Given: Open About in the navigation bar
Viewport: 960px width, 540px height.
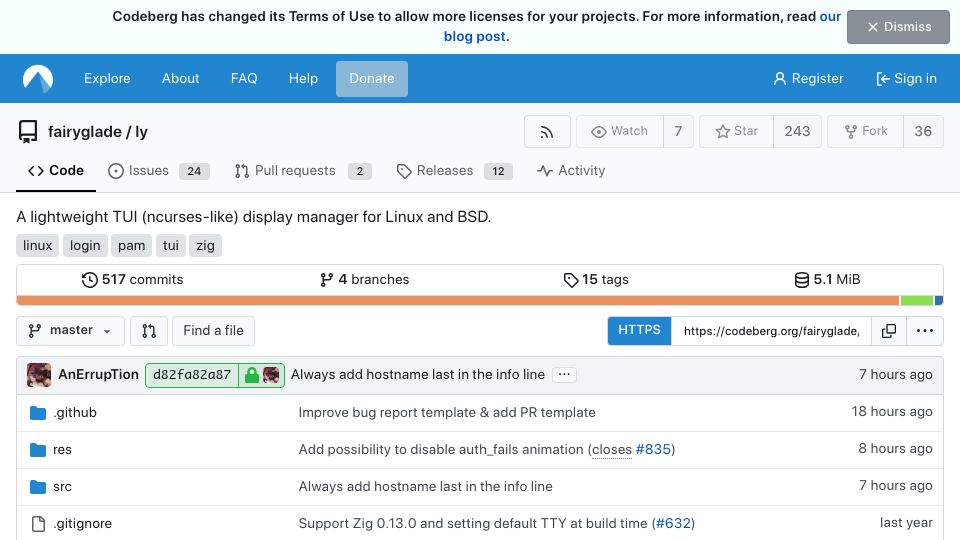Looking at the screenshot, I should (181, 78).
